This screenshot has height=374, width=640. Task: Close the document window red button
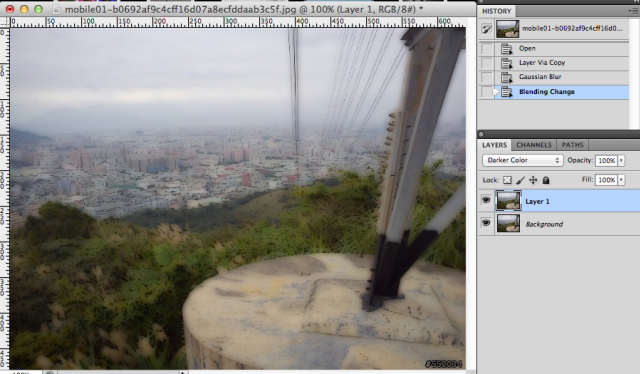(x=10, y=9)
